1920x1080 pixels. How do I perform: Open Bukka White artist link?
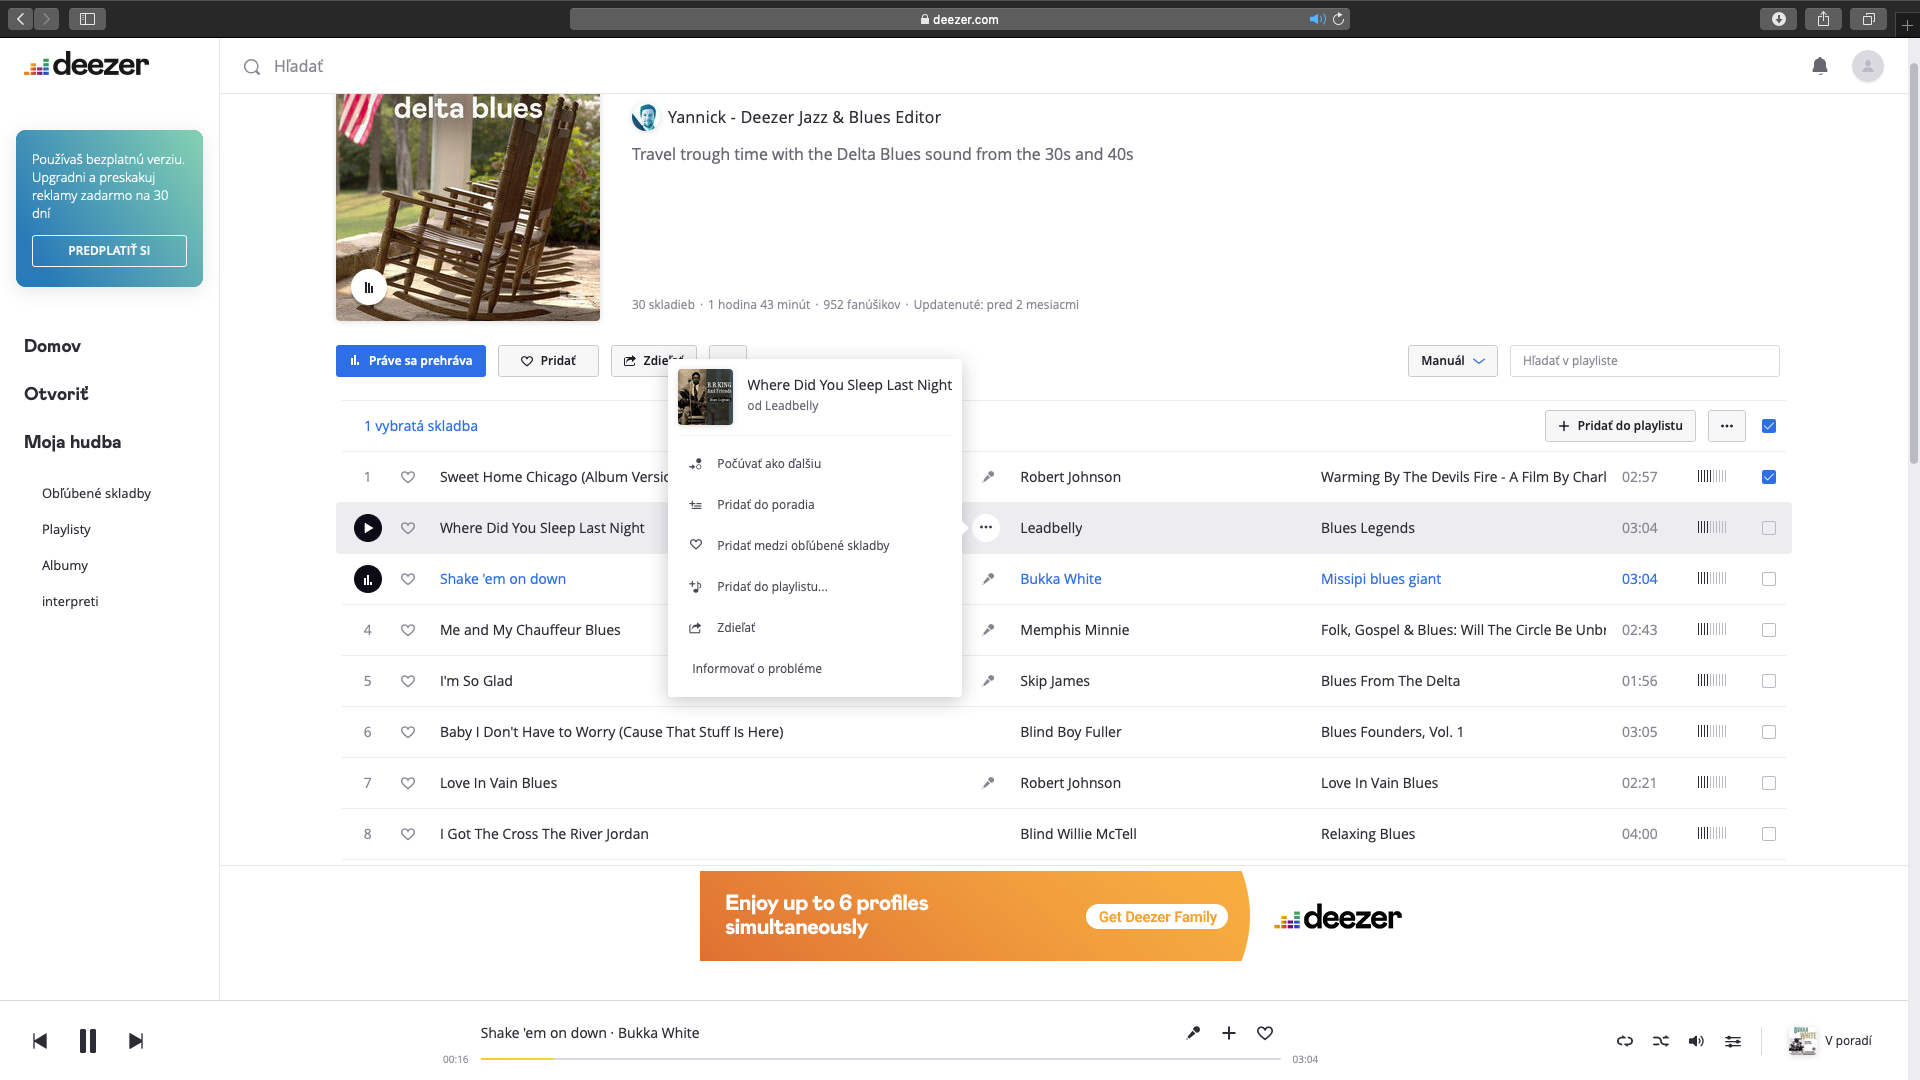point(1060,579)
